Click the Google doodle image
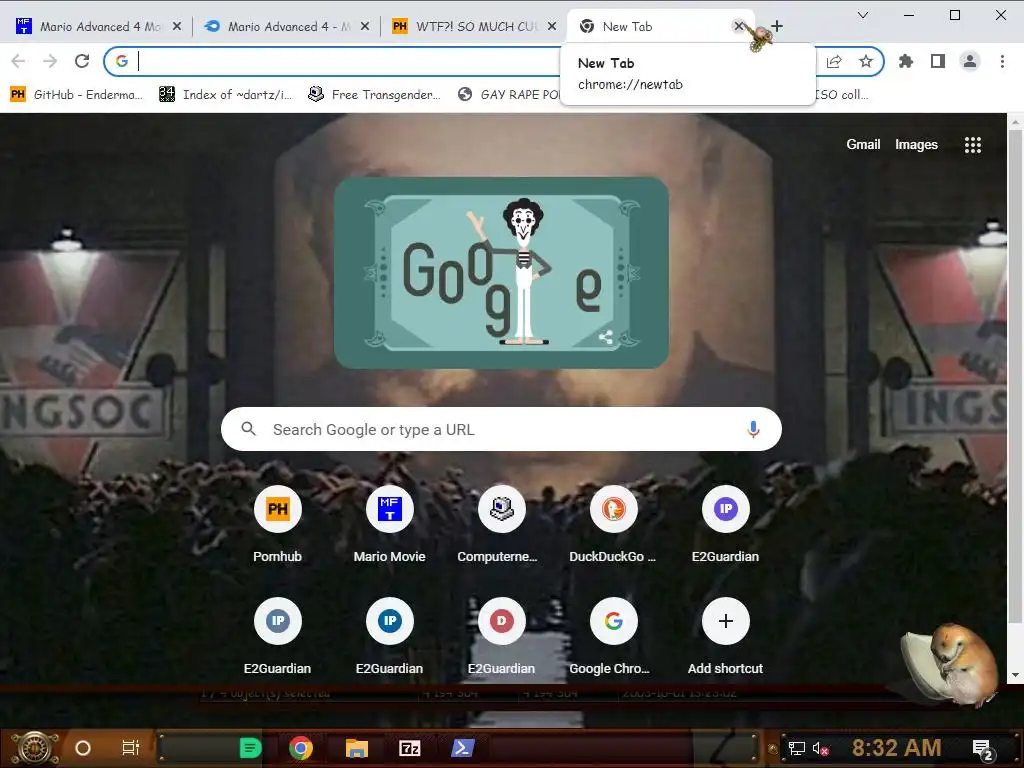 501,272
